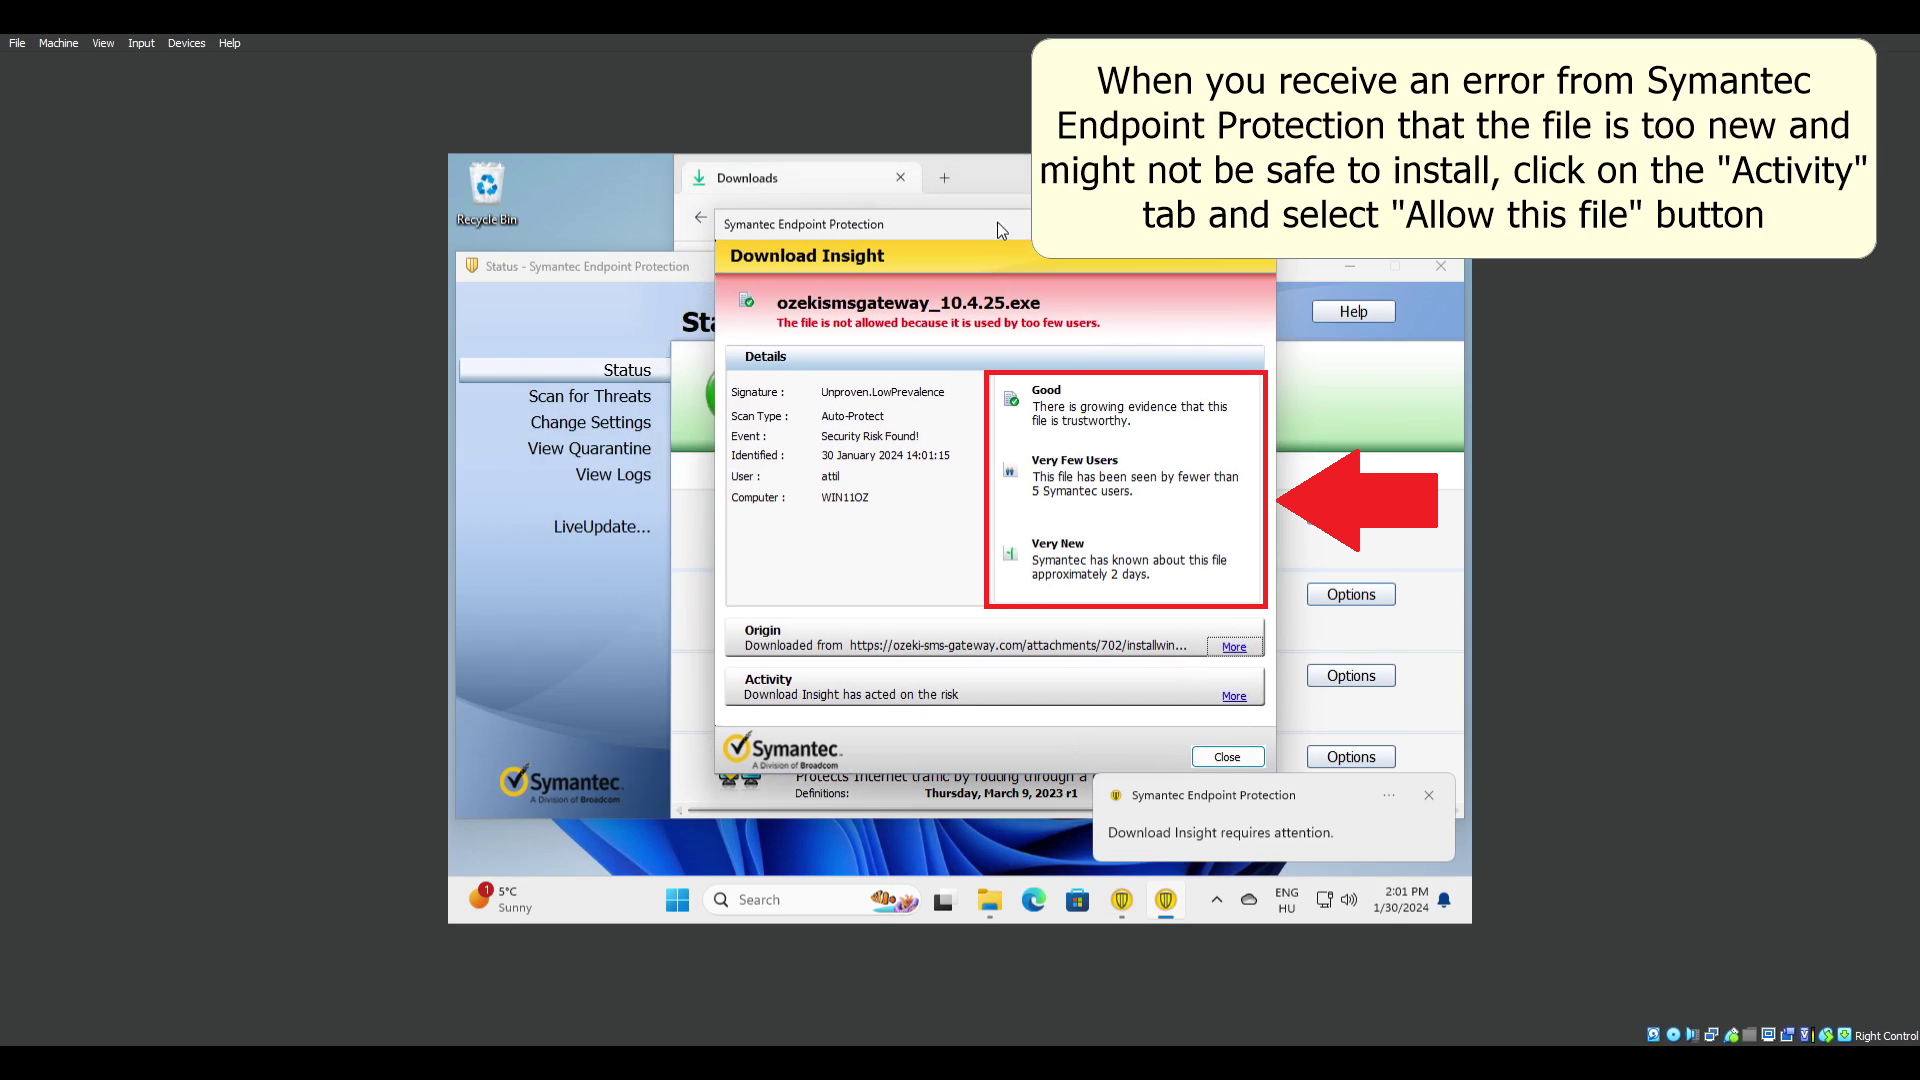Image resolution: width=1920 pixels, height=1080 pixels.
Task: Dismiss Symantec notification toast
Action: point(1428,795)
